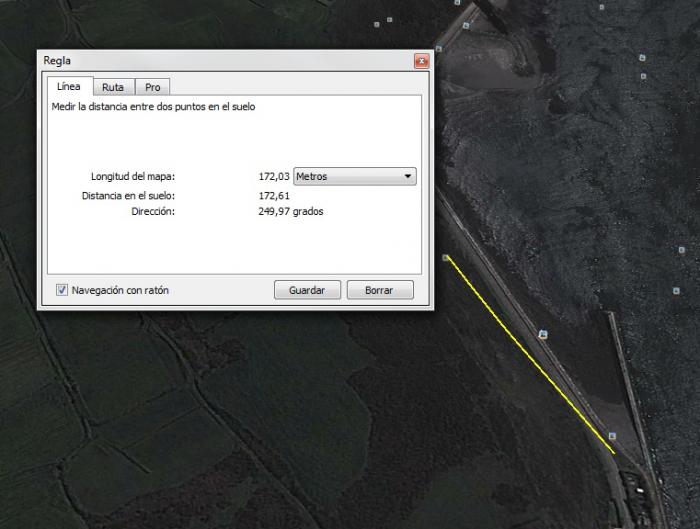Click the 249,97 grados direction value
The height and width of the screenshot is (529, 700).
point(291,212)
